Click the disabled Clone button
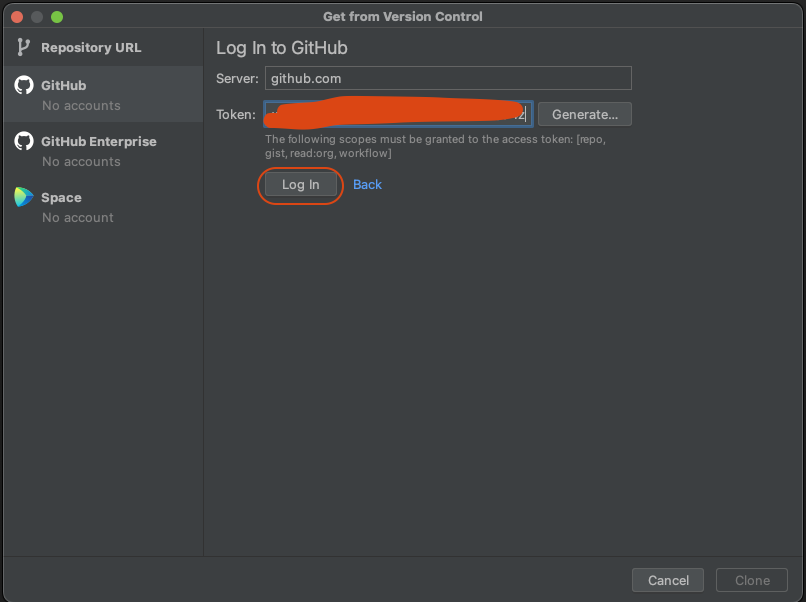 point(752,580)
